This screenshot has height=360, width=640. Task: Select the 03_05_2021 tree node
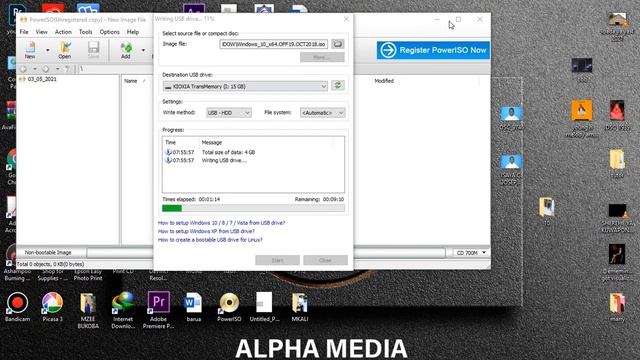[42, 79]
